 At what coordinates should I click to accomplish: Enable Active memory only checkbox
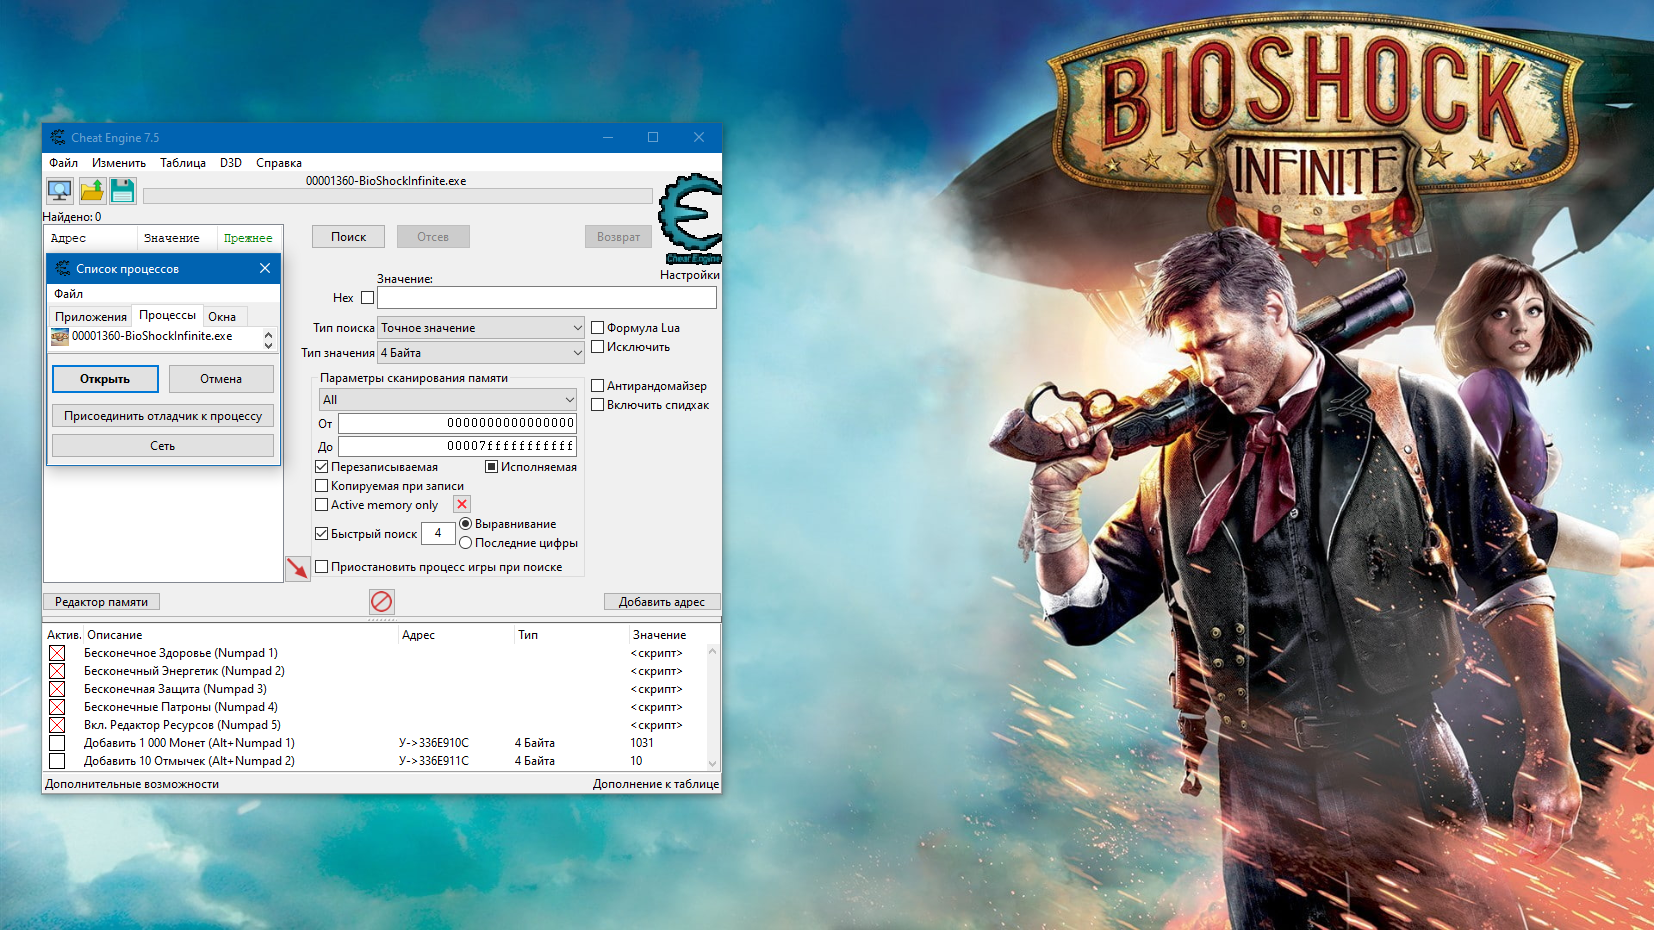322,505
